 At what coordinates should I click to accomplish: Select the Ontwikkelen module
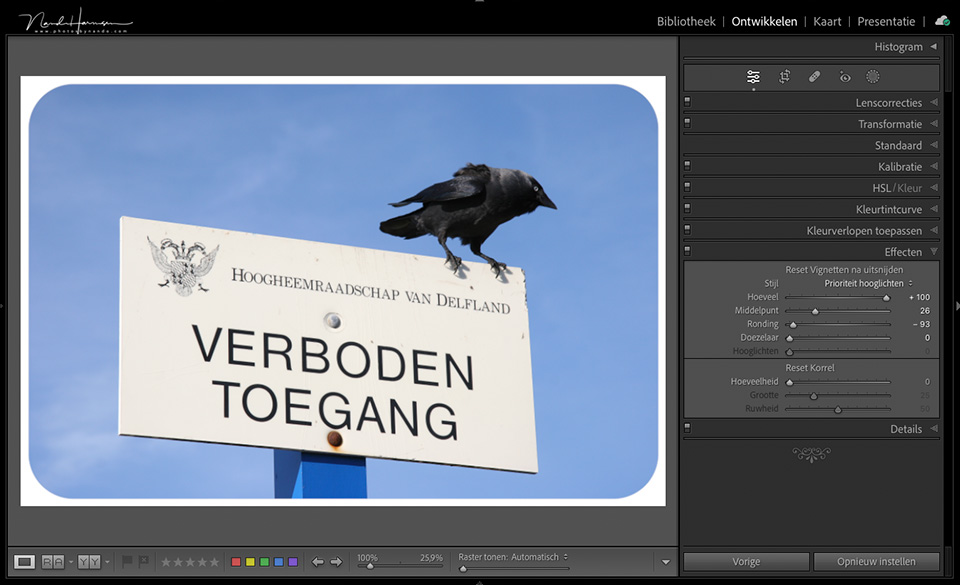click(x=764, y=21)
